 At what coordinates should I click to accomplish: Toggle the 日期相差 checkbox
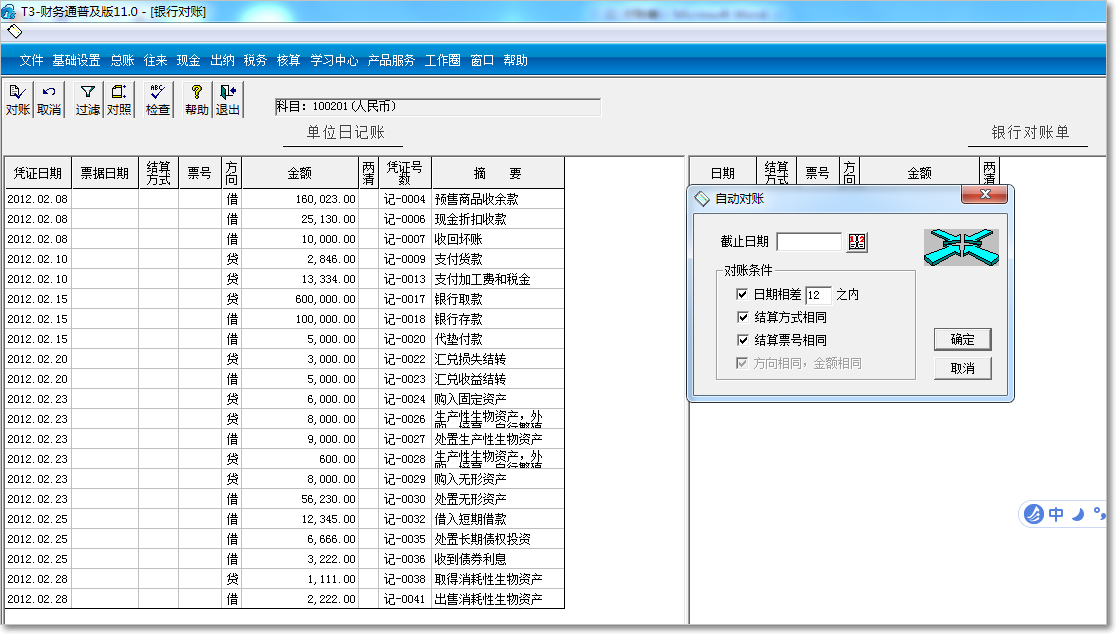point(742,295)
